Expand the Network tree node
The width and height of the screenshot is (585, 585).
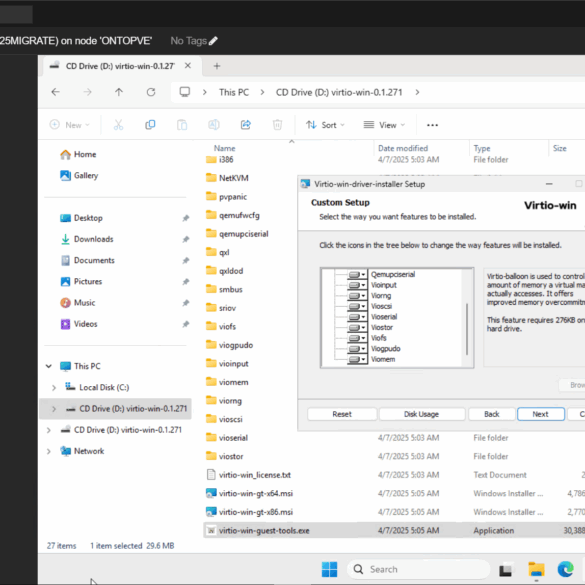point(49,451)
